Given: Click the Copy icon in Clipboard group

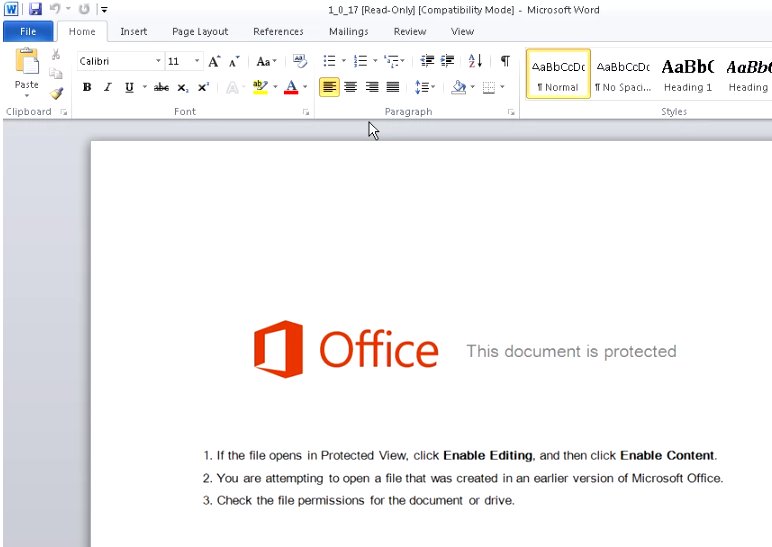Looking at the screenshot, I should click(x=56, y=74).
